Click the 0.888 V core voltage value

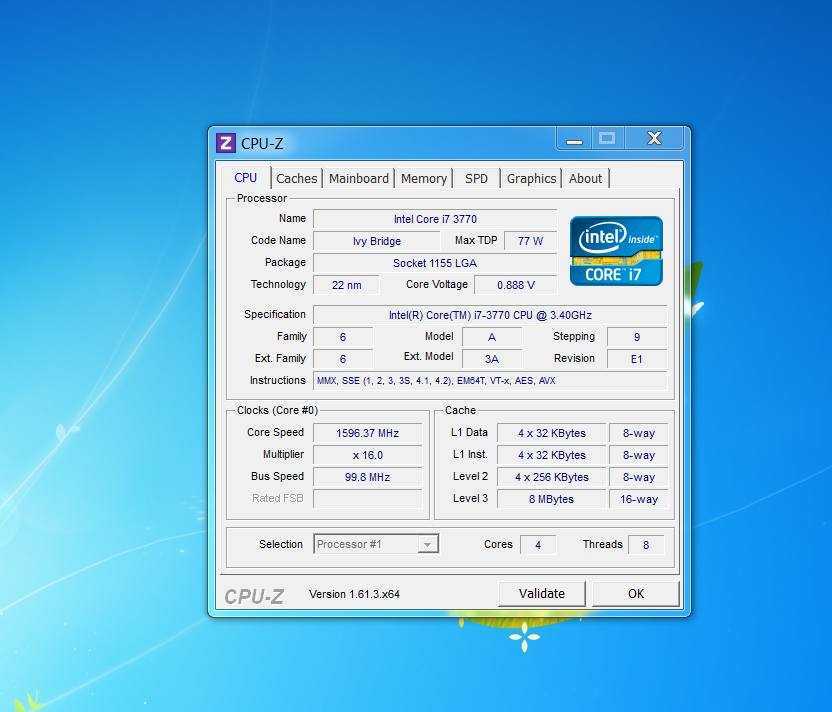pyautogui.click(x=516, y=285)
